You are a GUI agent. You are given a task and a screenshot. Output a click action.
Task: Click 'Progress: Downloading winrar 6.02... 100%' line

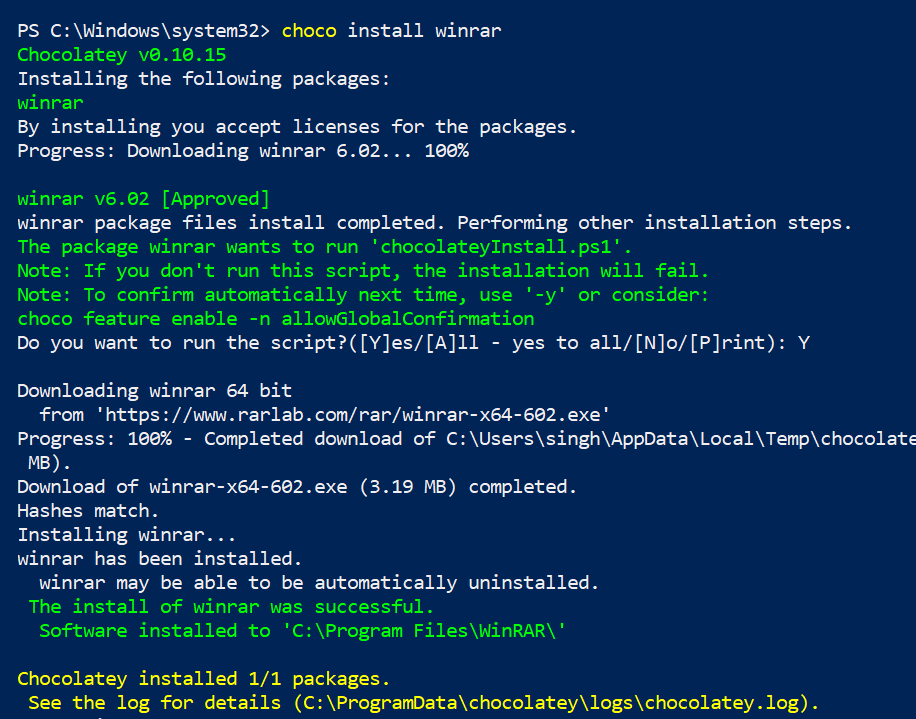point(243,151)
